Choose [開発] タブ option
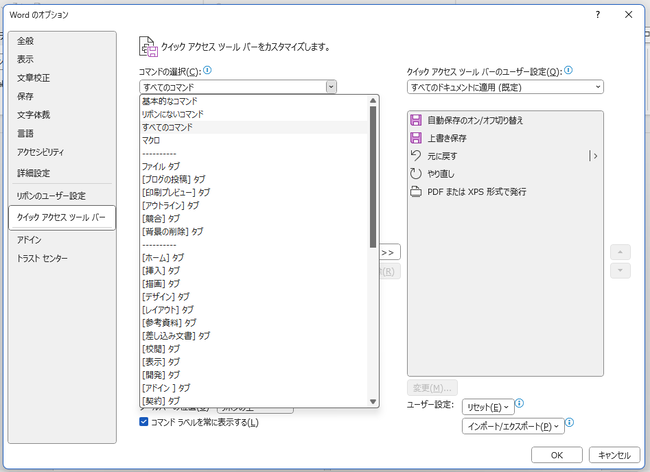This screenshot has height=472, width=650. (x=253, y=375)
